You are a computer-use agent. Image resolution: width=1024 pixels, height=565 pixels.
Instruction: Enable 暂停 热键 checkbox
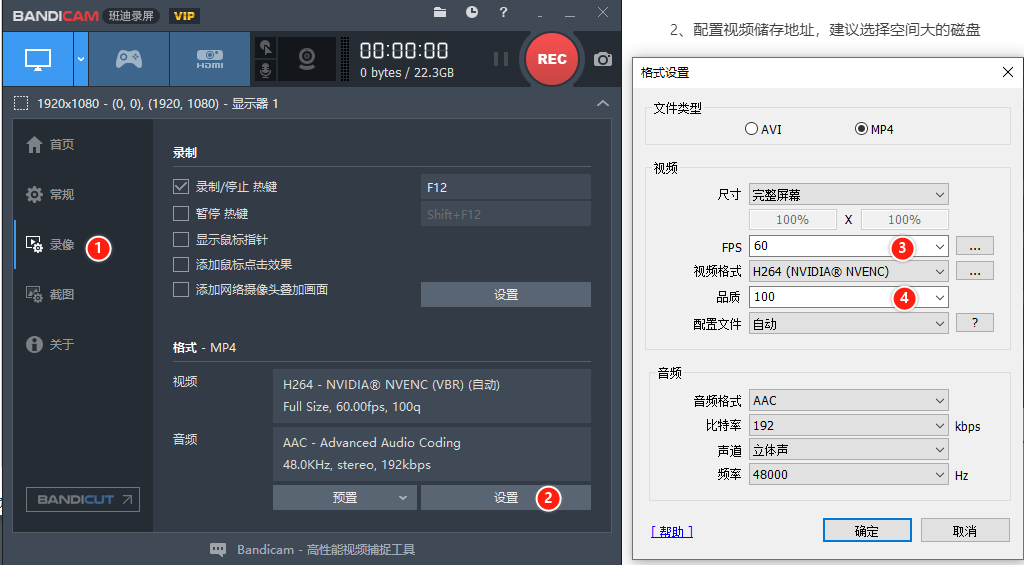181,214
